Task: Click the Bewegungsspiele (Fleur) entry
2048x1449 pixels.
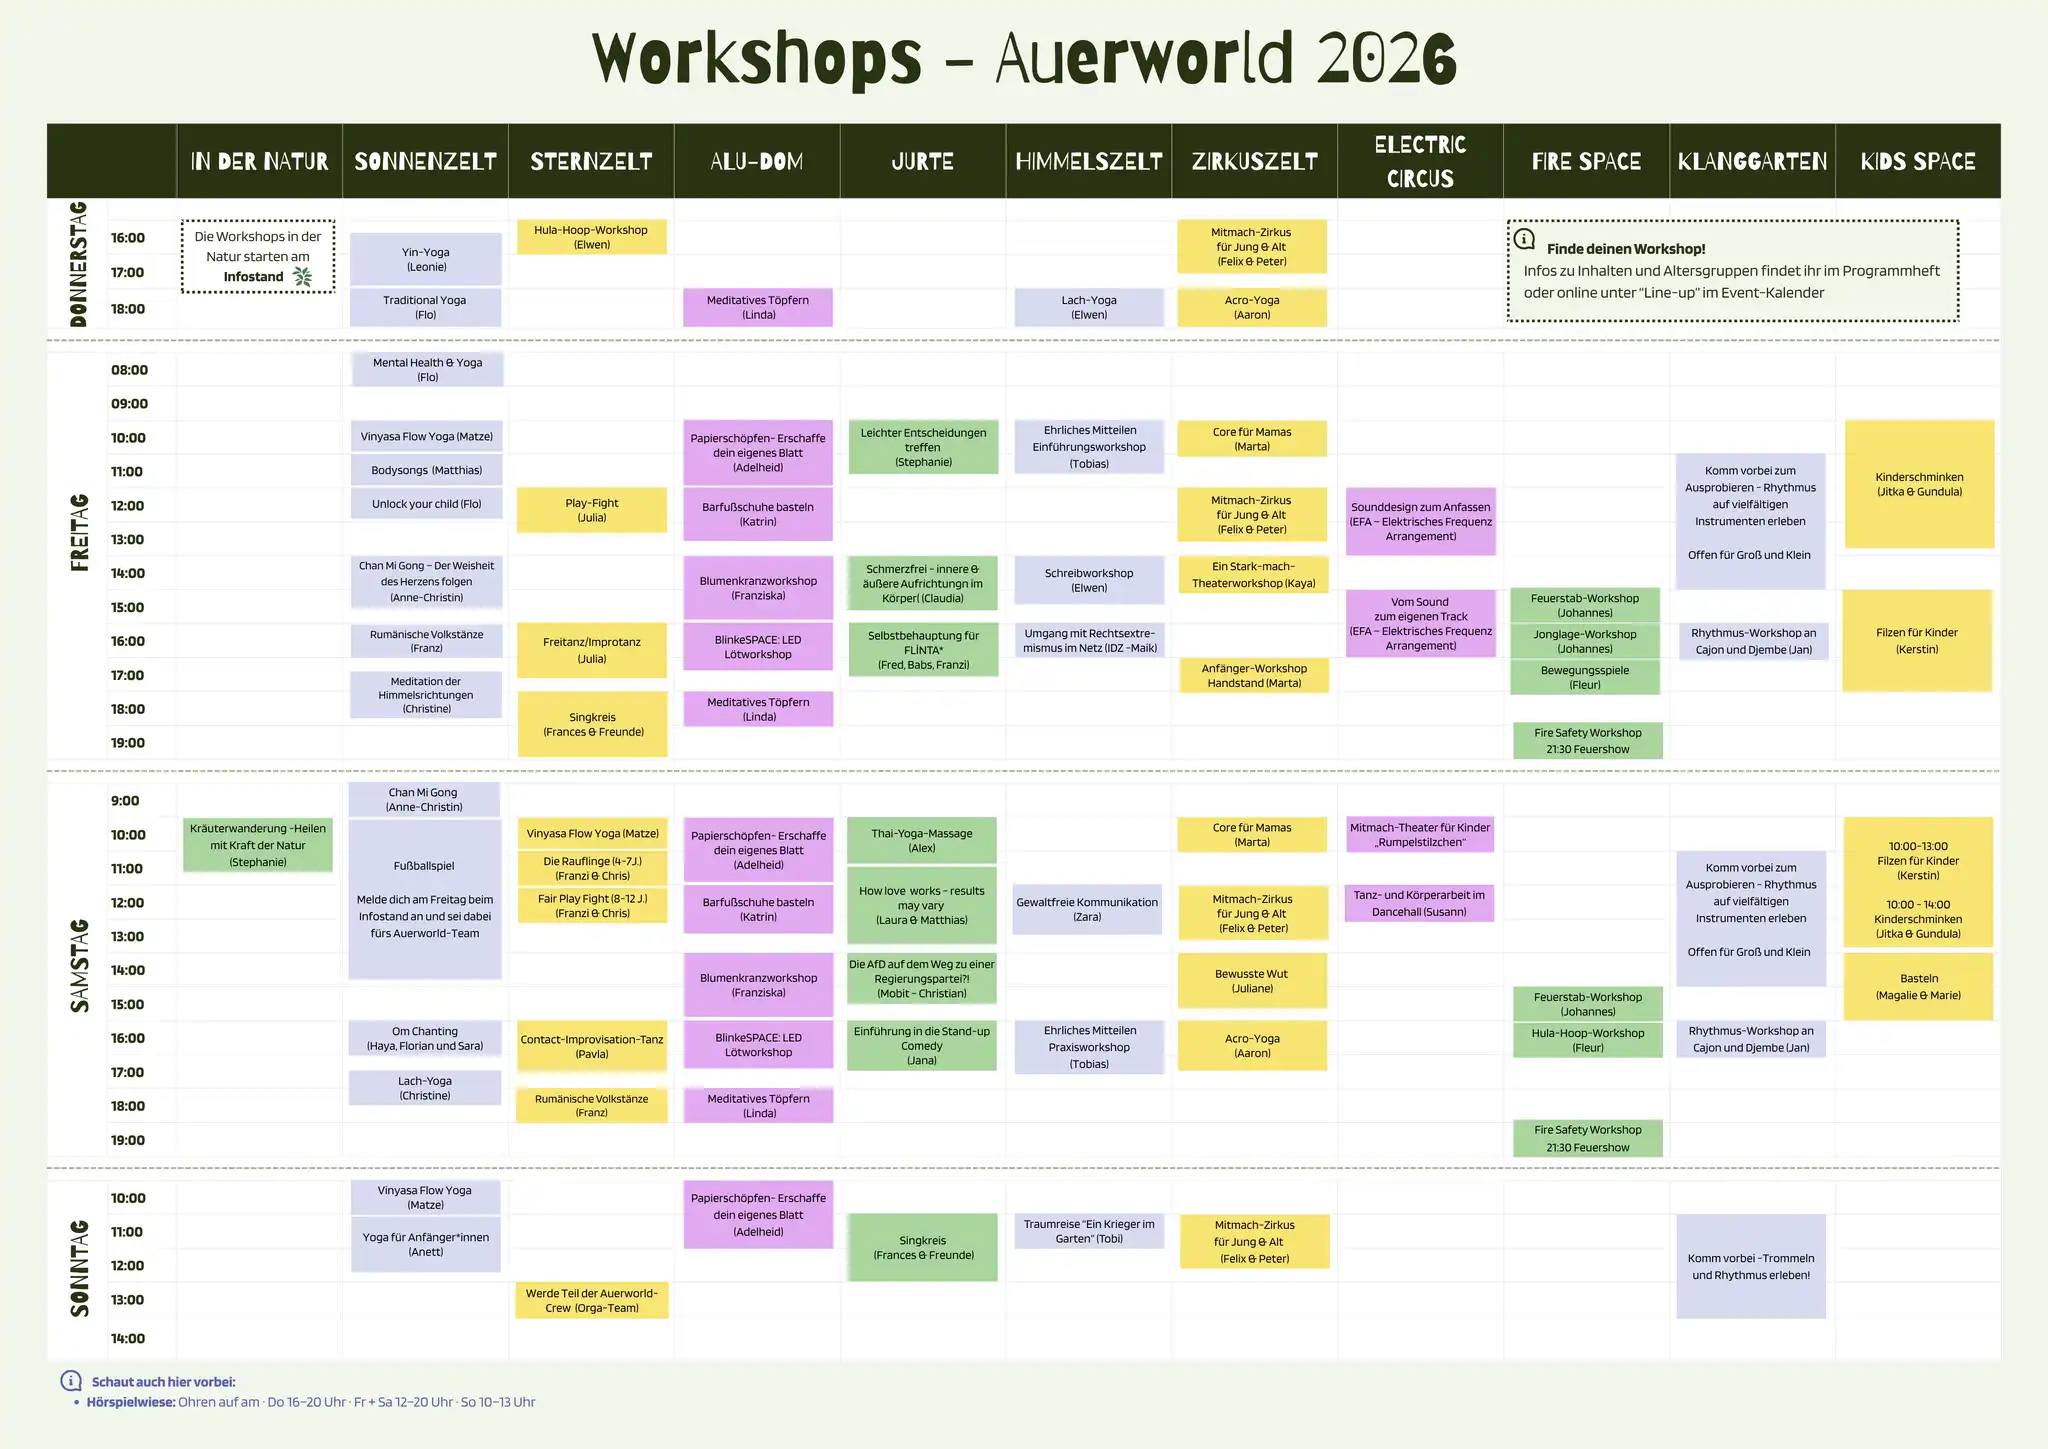Action: point(1585,677)
